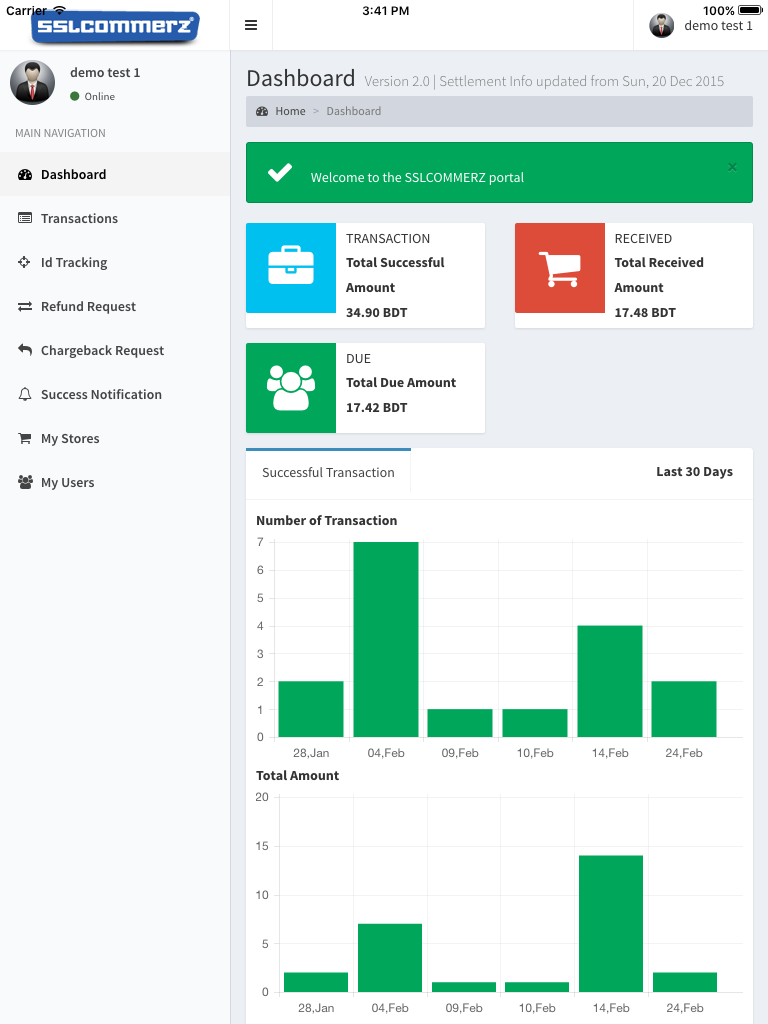Click the 04,Feb bar in Number of Transaction chart
Image resolution: width=768 pixels, height=1024 pixels.
tap(386, 639)
